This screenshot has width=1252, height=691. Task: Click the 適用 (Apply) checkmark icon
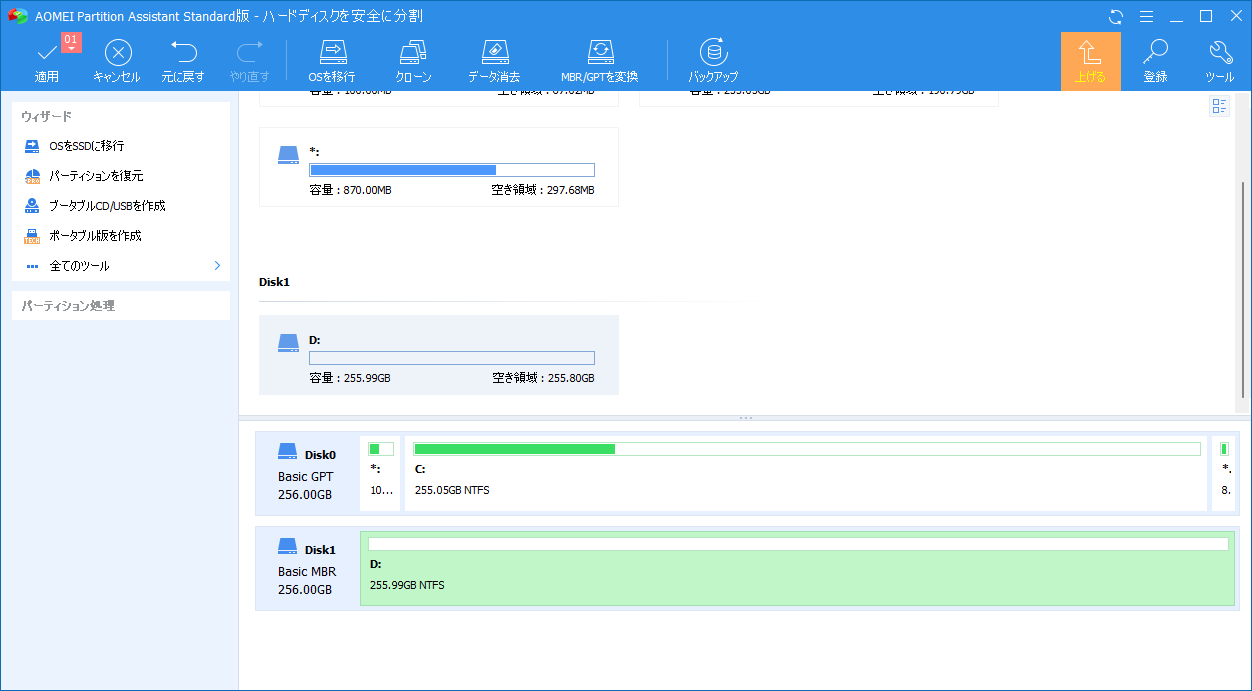click(46, 53)
